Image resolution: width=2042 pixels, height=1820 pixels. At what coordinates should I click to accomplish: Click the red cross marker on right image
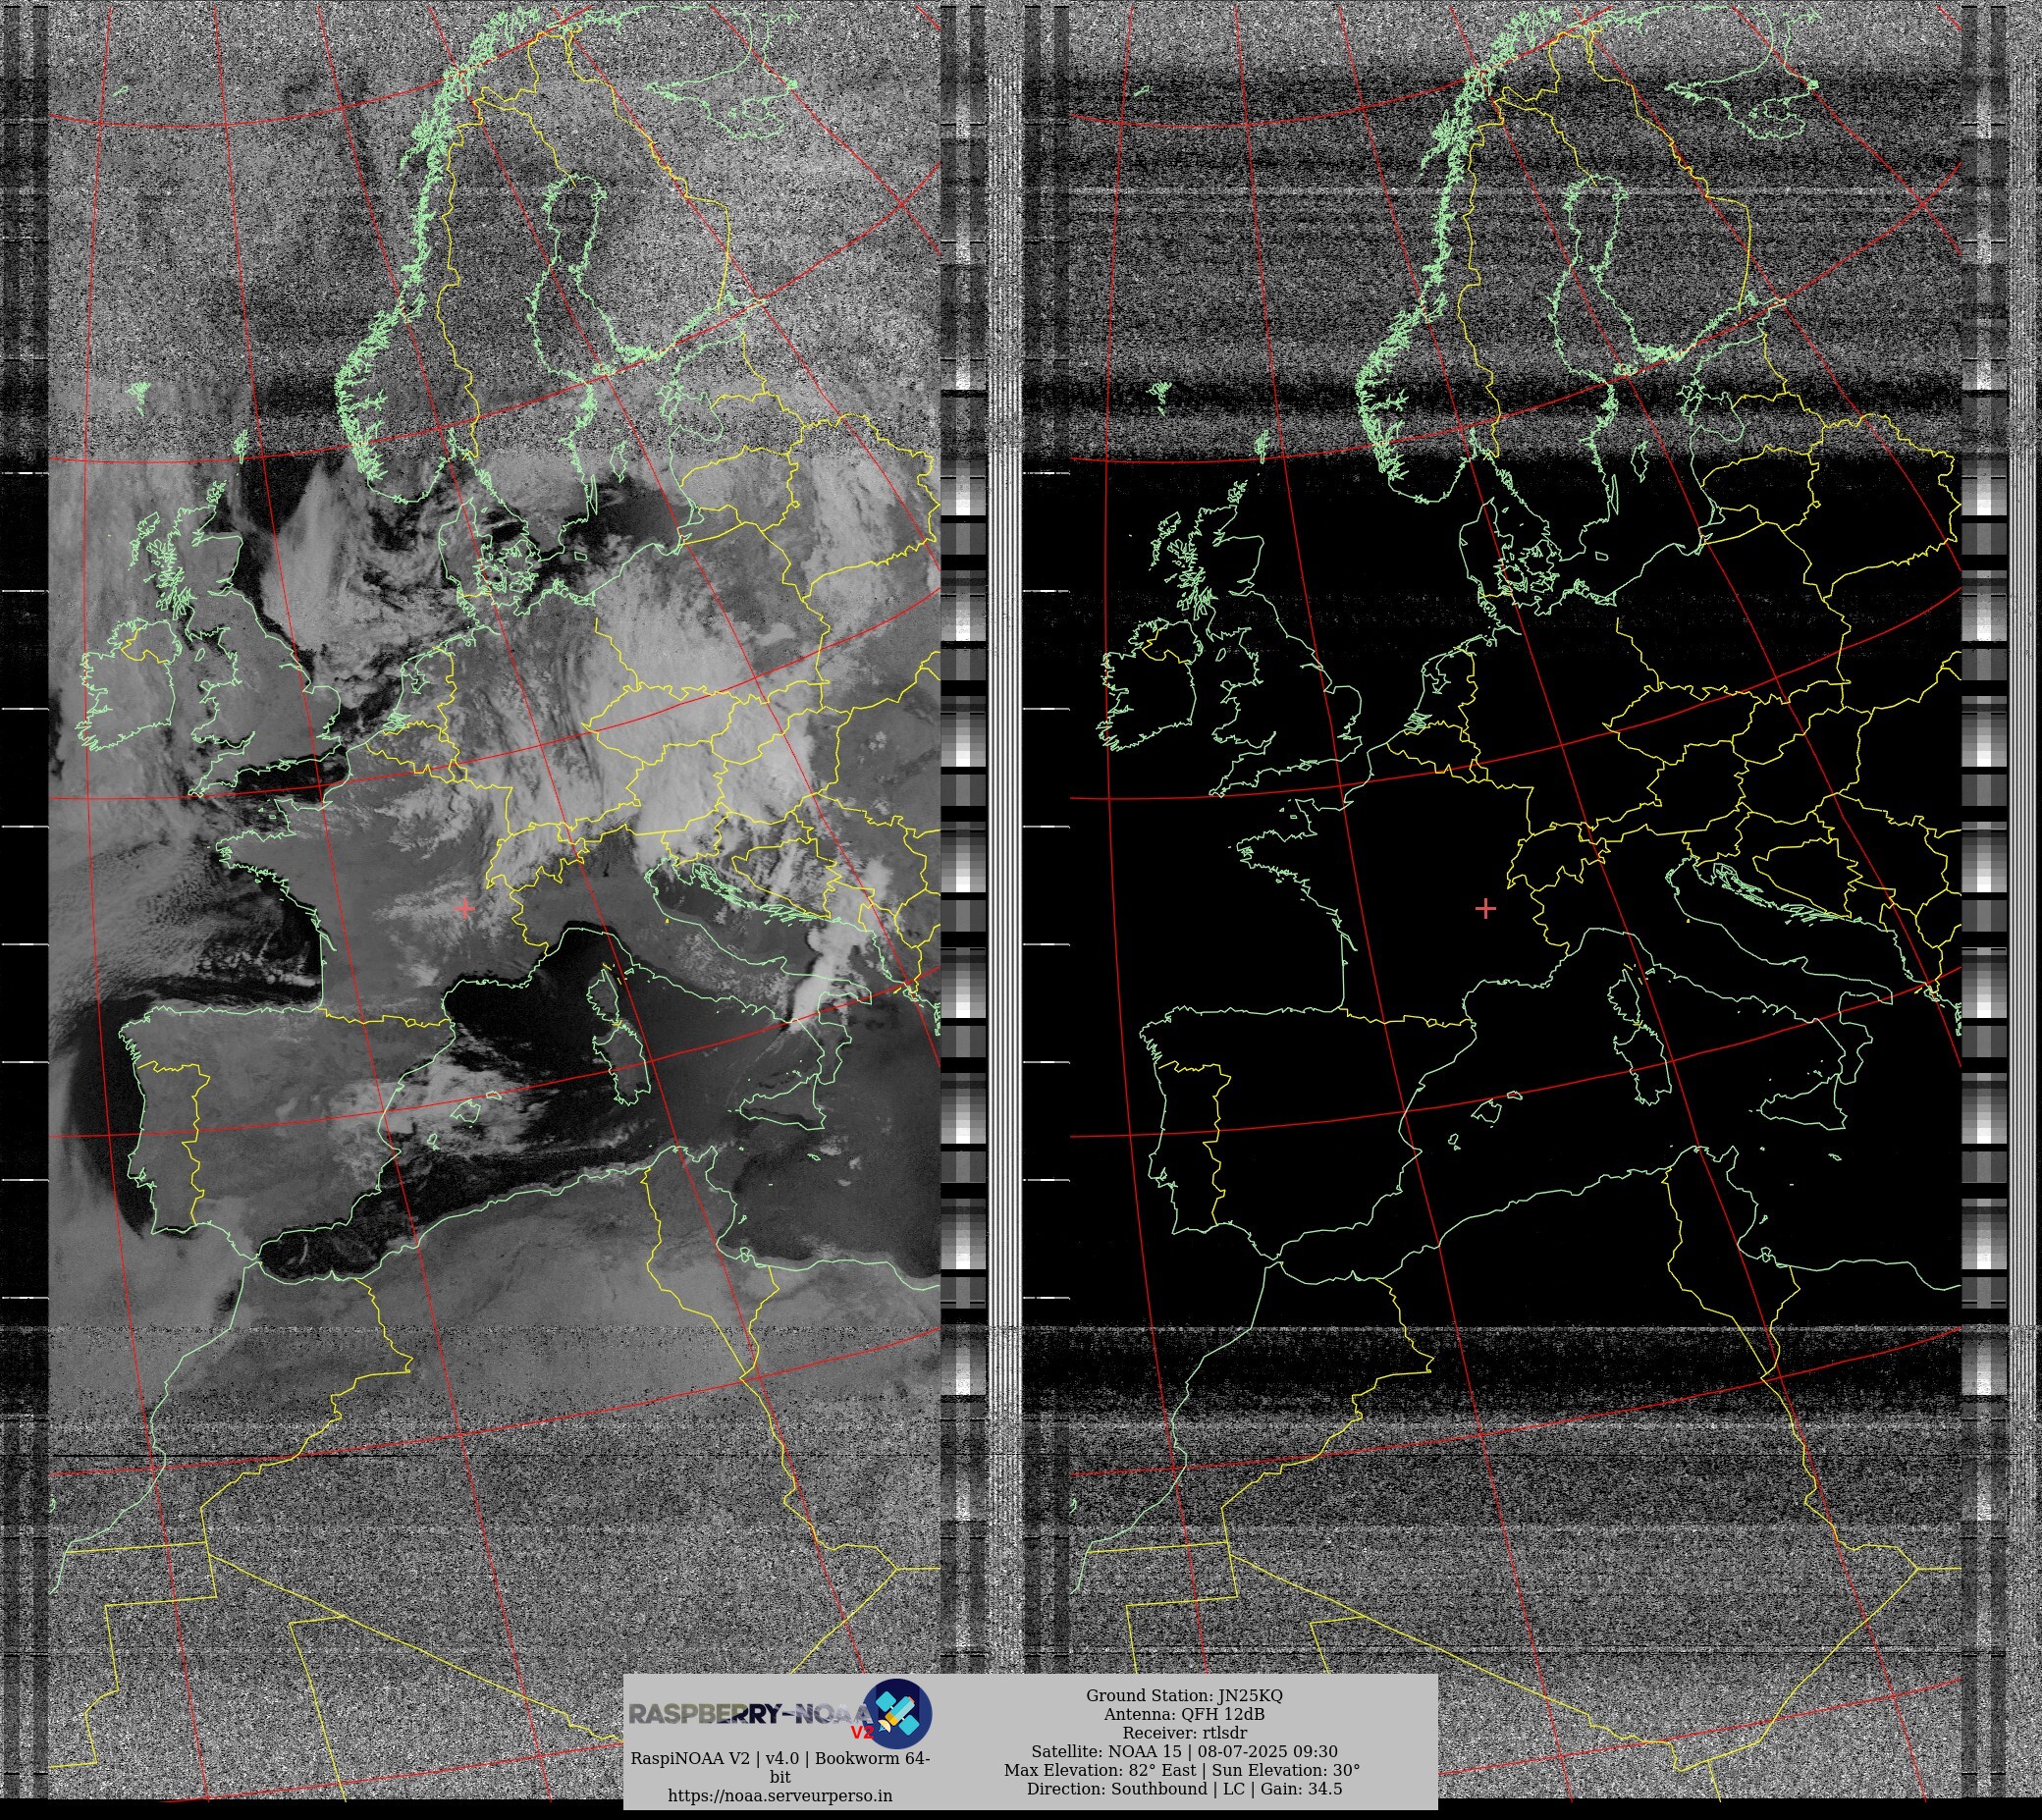click(x=1485, y=908)
